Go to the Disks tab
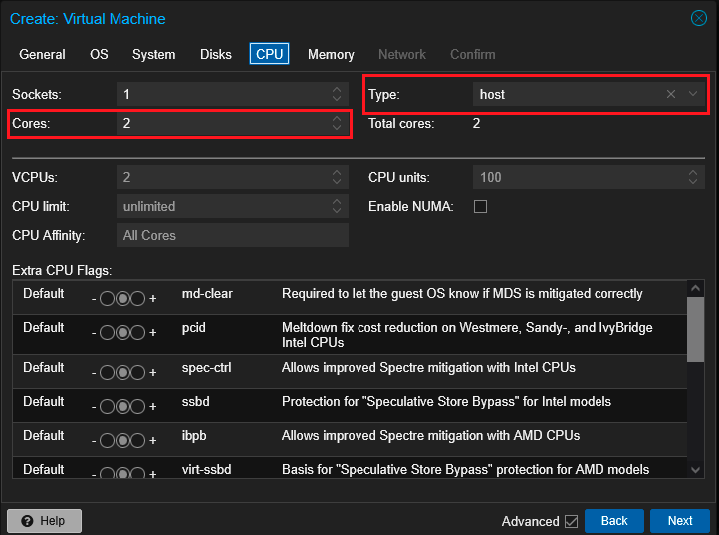The width and height of the screenshot is (719, 535). [216, 54]
